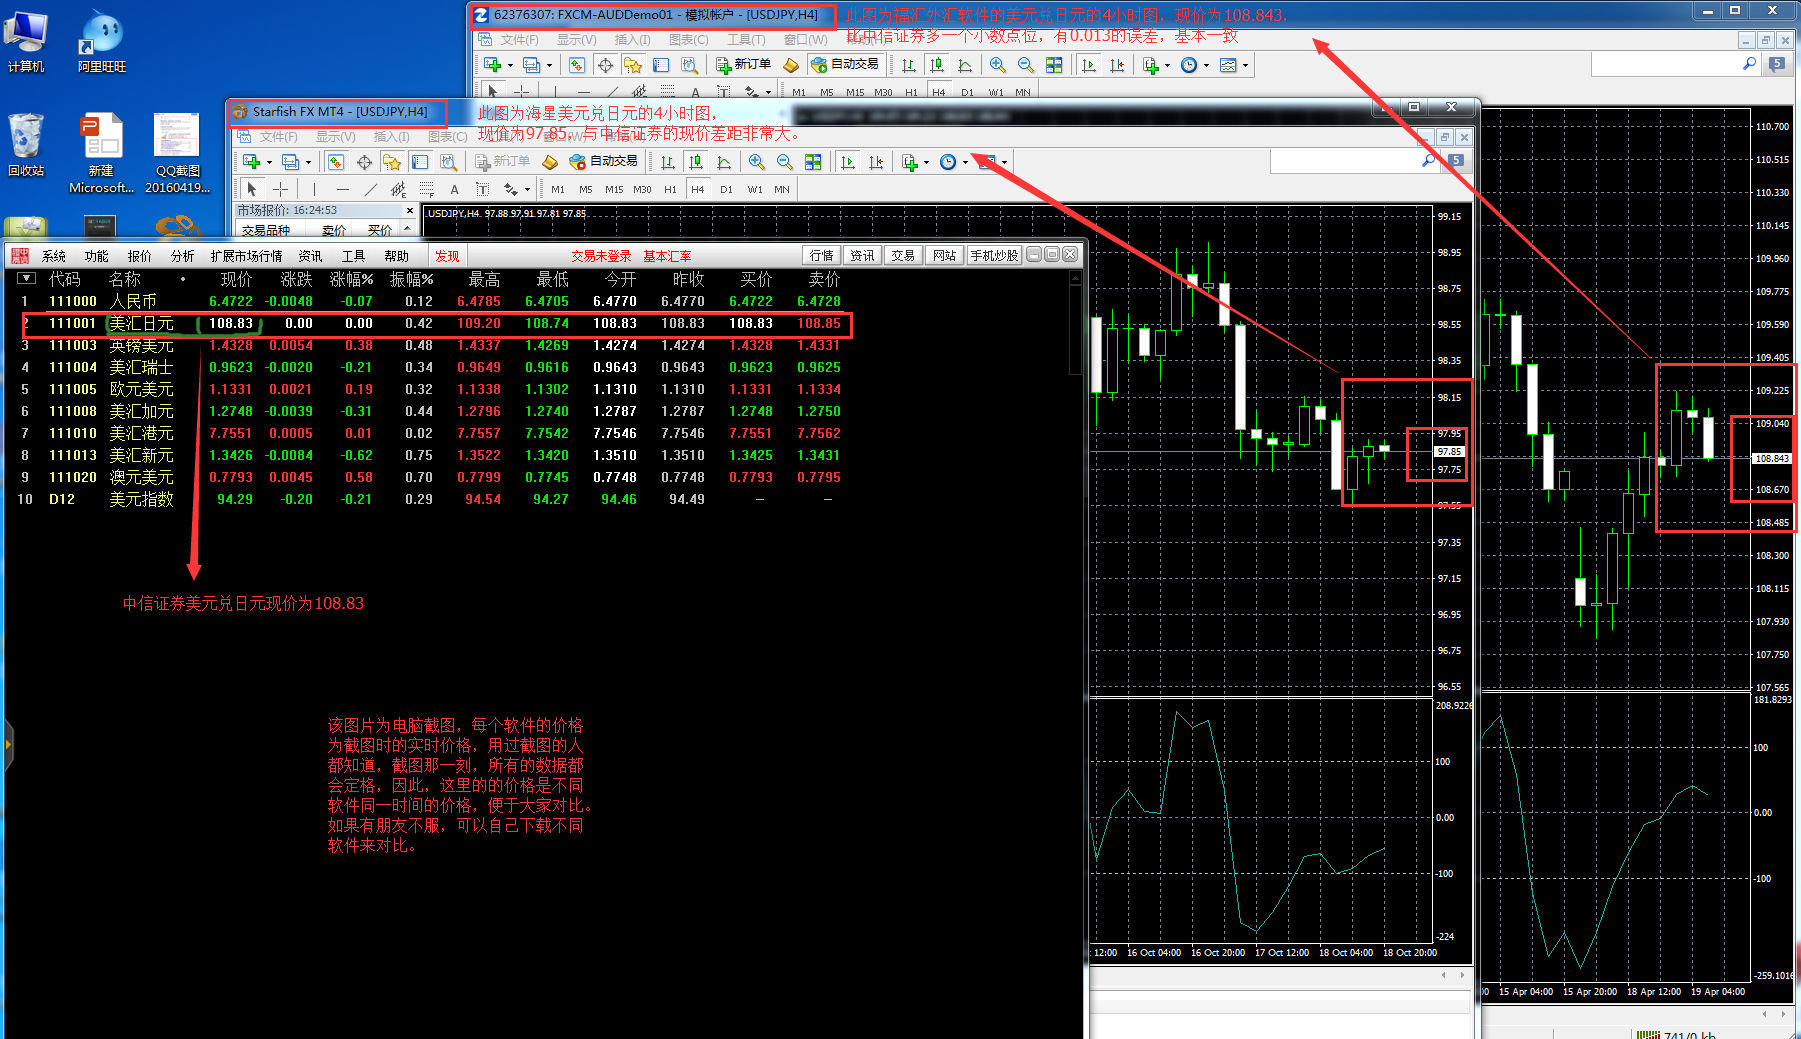Switch Starfish chart to line chart
Image resolution: width=1801 pixels, height=1039 pixels.
click(x=724, y=162)
